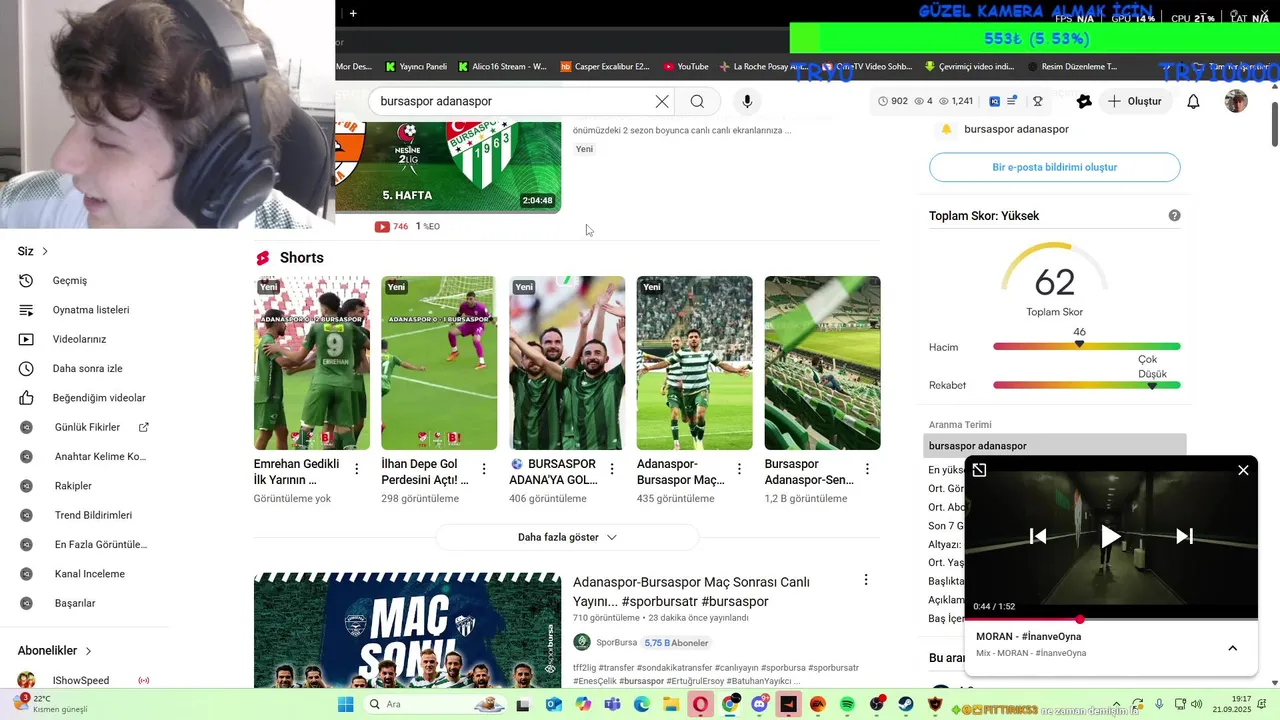Open Adanaspor-Bursaspor Maç Sonrası video title

coord(691,591)
